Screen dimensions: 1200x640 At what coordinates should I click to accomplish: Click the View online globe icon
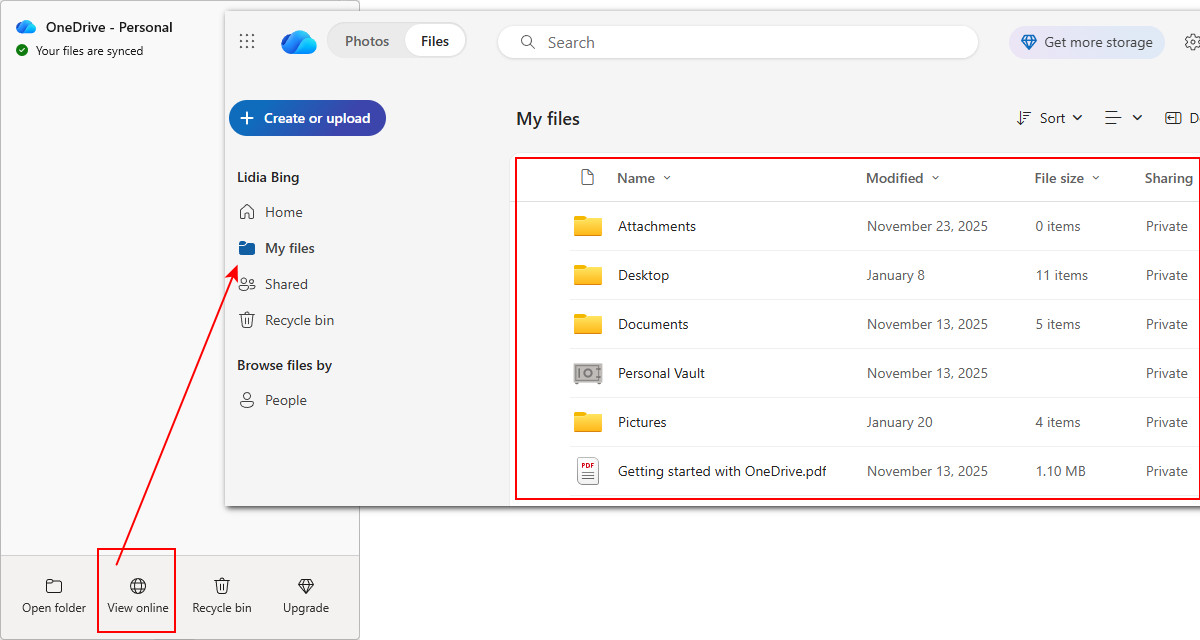(x=138, y=586)
